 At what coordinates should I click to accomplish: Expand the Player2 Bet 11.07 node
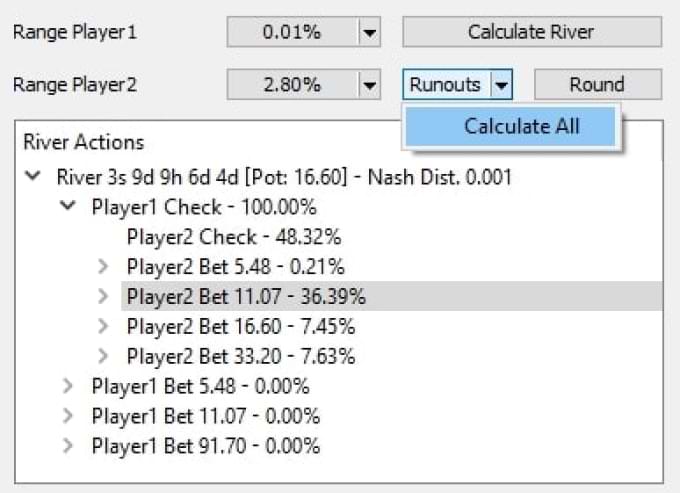click(x=104, y=296)
